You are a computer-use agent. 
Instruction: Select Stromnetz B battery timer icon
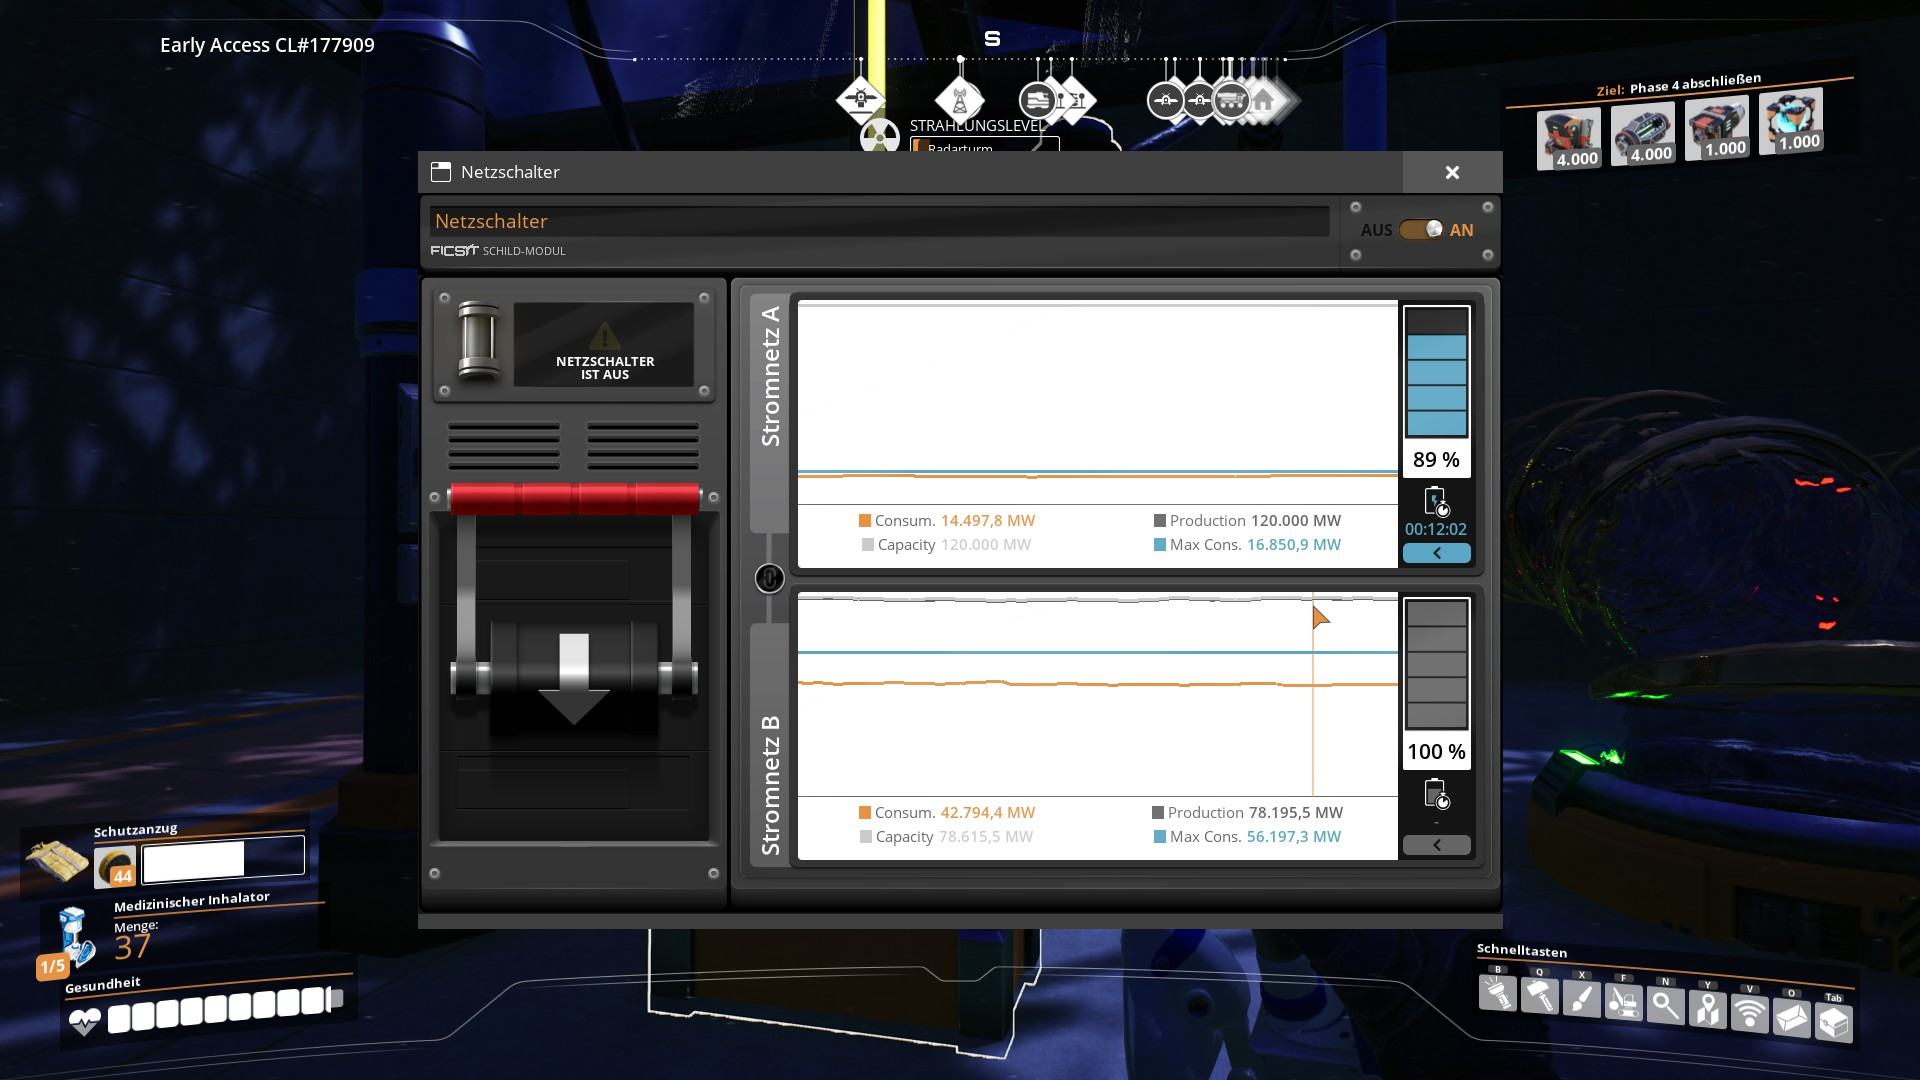coord(1436,794)
